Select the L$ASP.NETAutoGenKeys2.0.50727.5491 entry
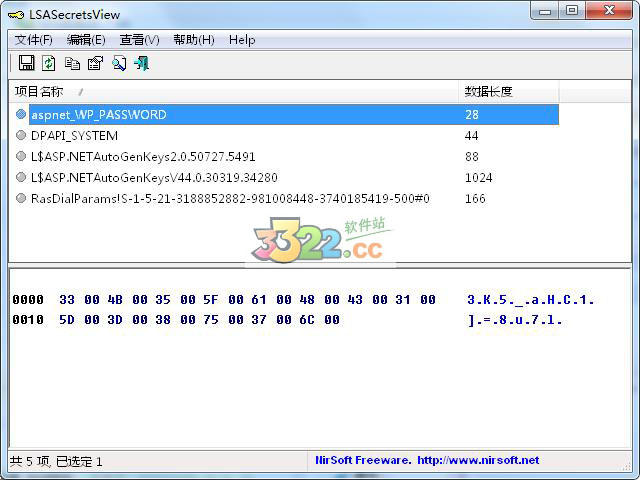 pyautogui.click(x=143, y=157)
